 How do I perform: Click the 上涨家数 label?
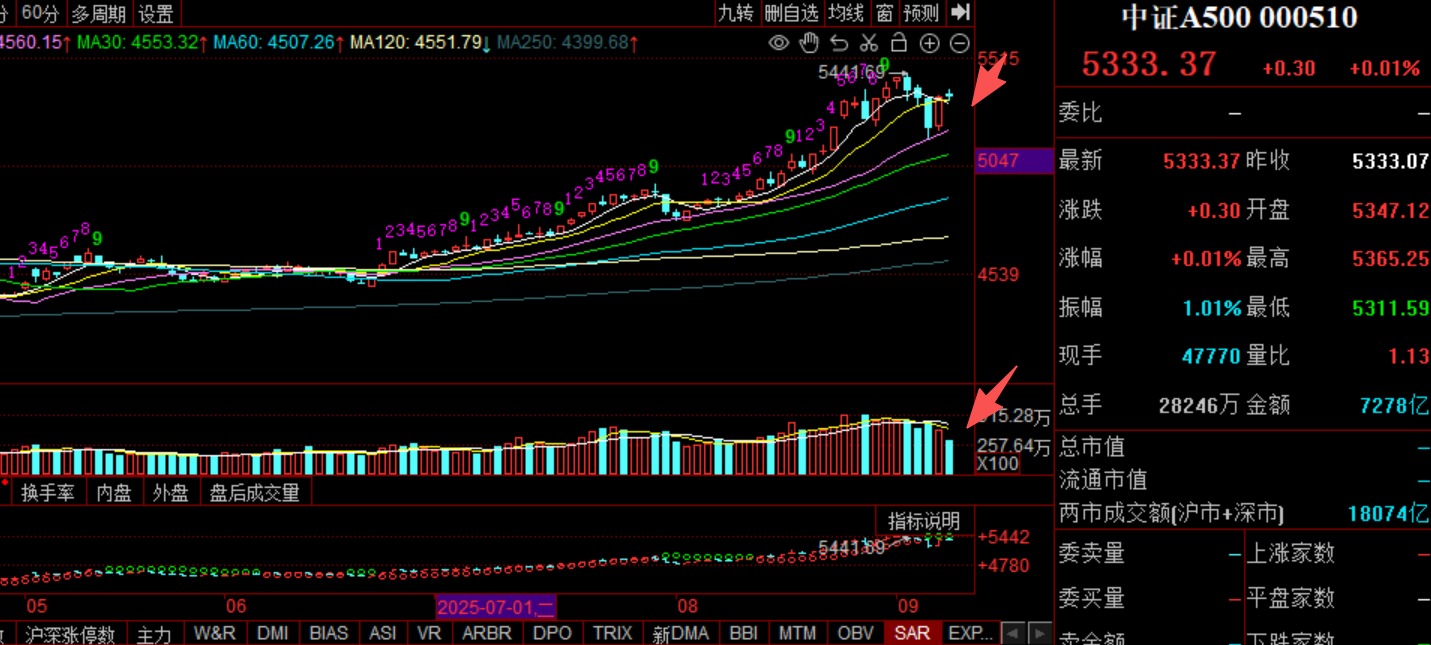tap(1291, 553)
